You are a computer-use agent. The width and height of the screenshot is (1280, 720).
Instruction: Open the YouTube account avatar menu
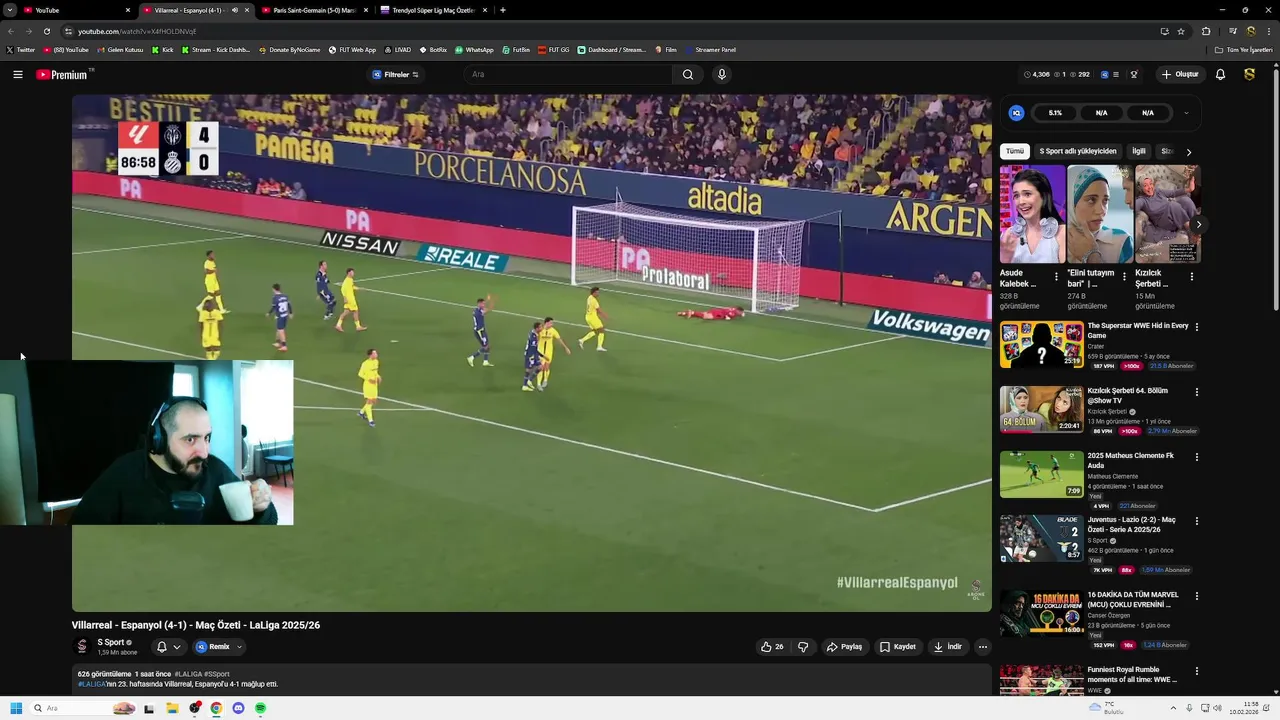click(x=1249, y=74)
